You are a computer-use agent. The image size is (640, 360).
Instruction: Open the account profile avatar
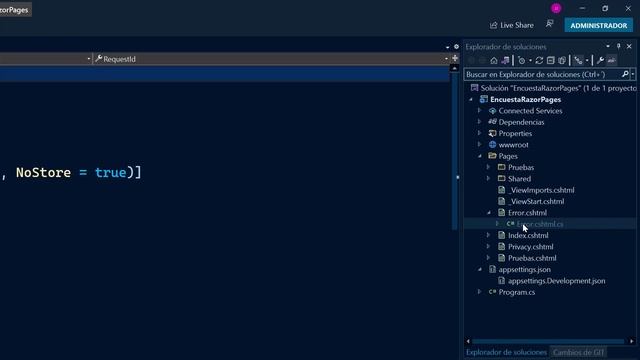(x=556, y=8)
